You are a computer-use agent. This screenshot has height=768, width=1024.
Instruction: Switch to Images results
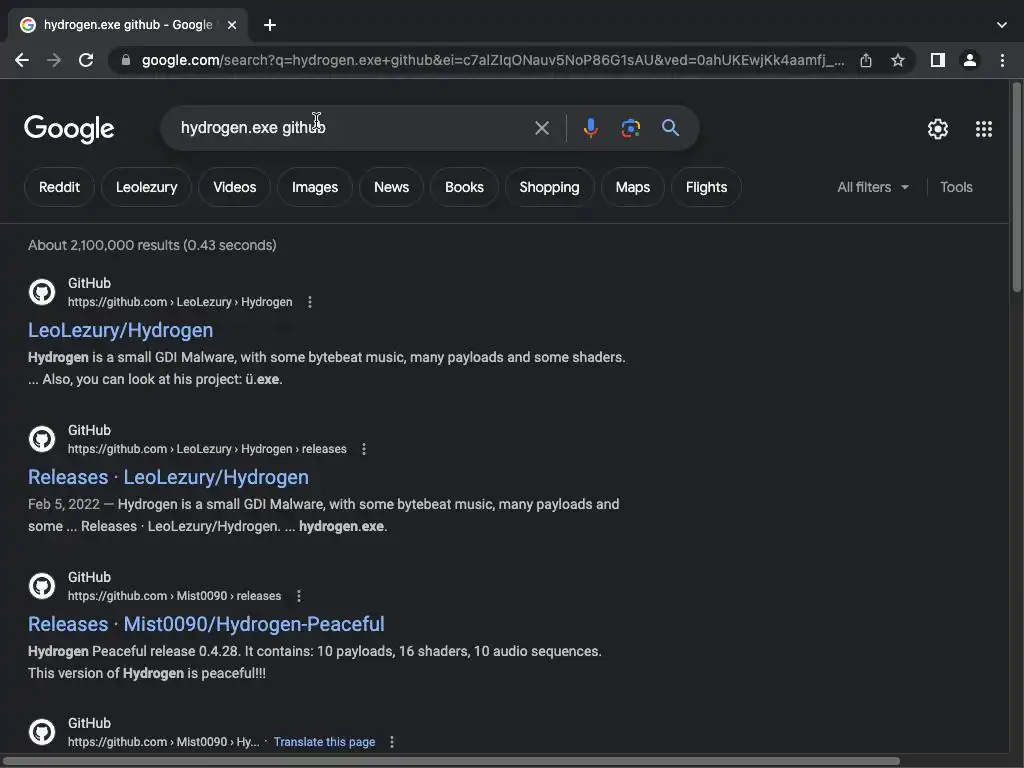coord(315,187)
